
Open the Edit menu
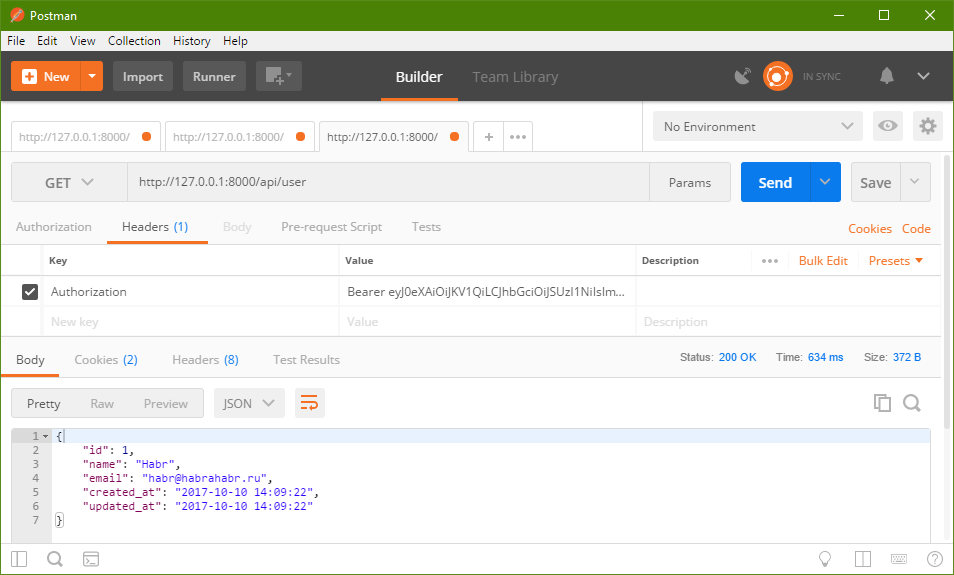(47, 41)
